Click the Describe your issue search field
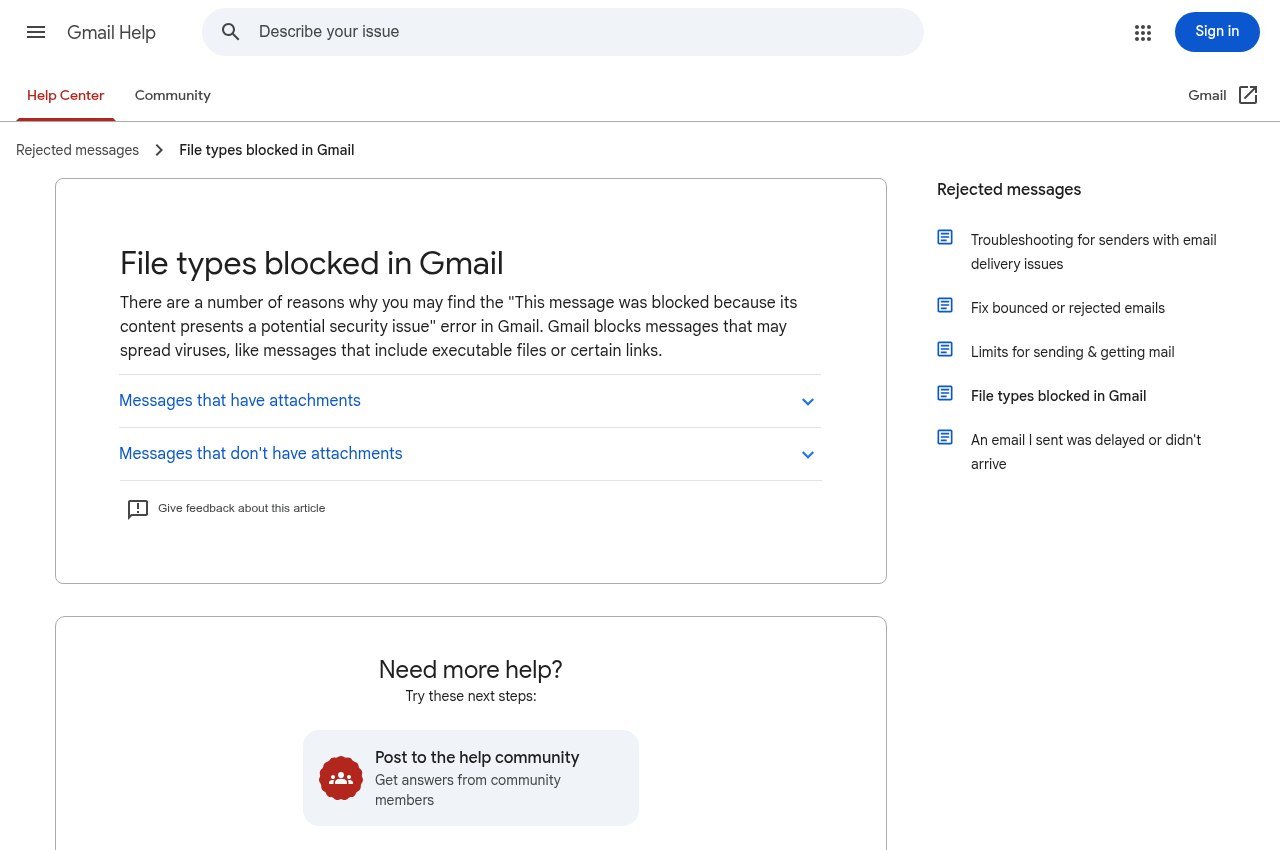 563,32
